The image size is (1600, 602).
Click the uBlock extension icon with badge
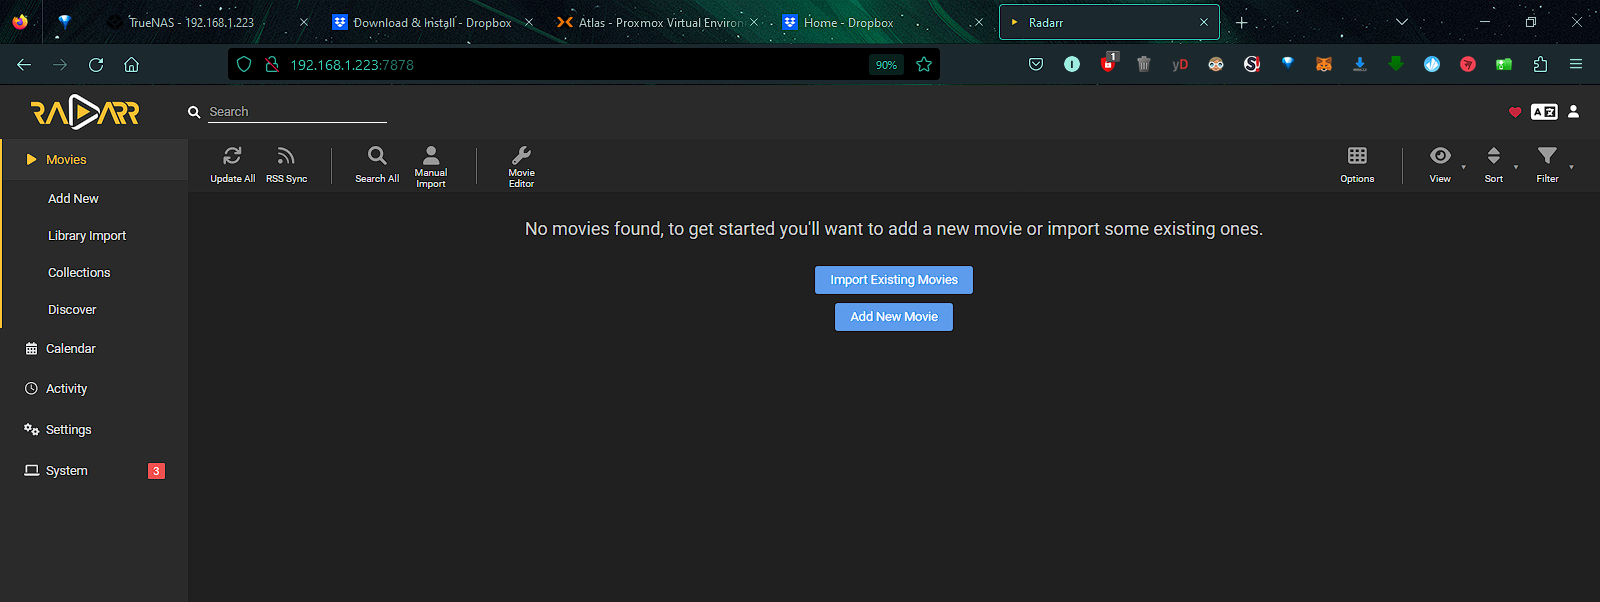click(1109, 63)
